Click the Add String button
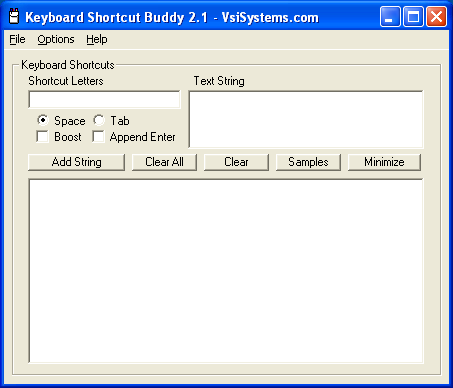 coord(77,162)
